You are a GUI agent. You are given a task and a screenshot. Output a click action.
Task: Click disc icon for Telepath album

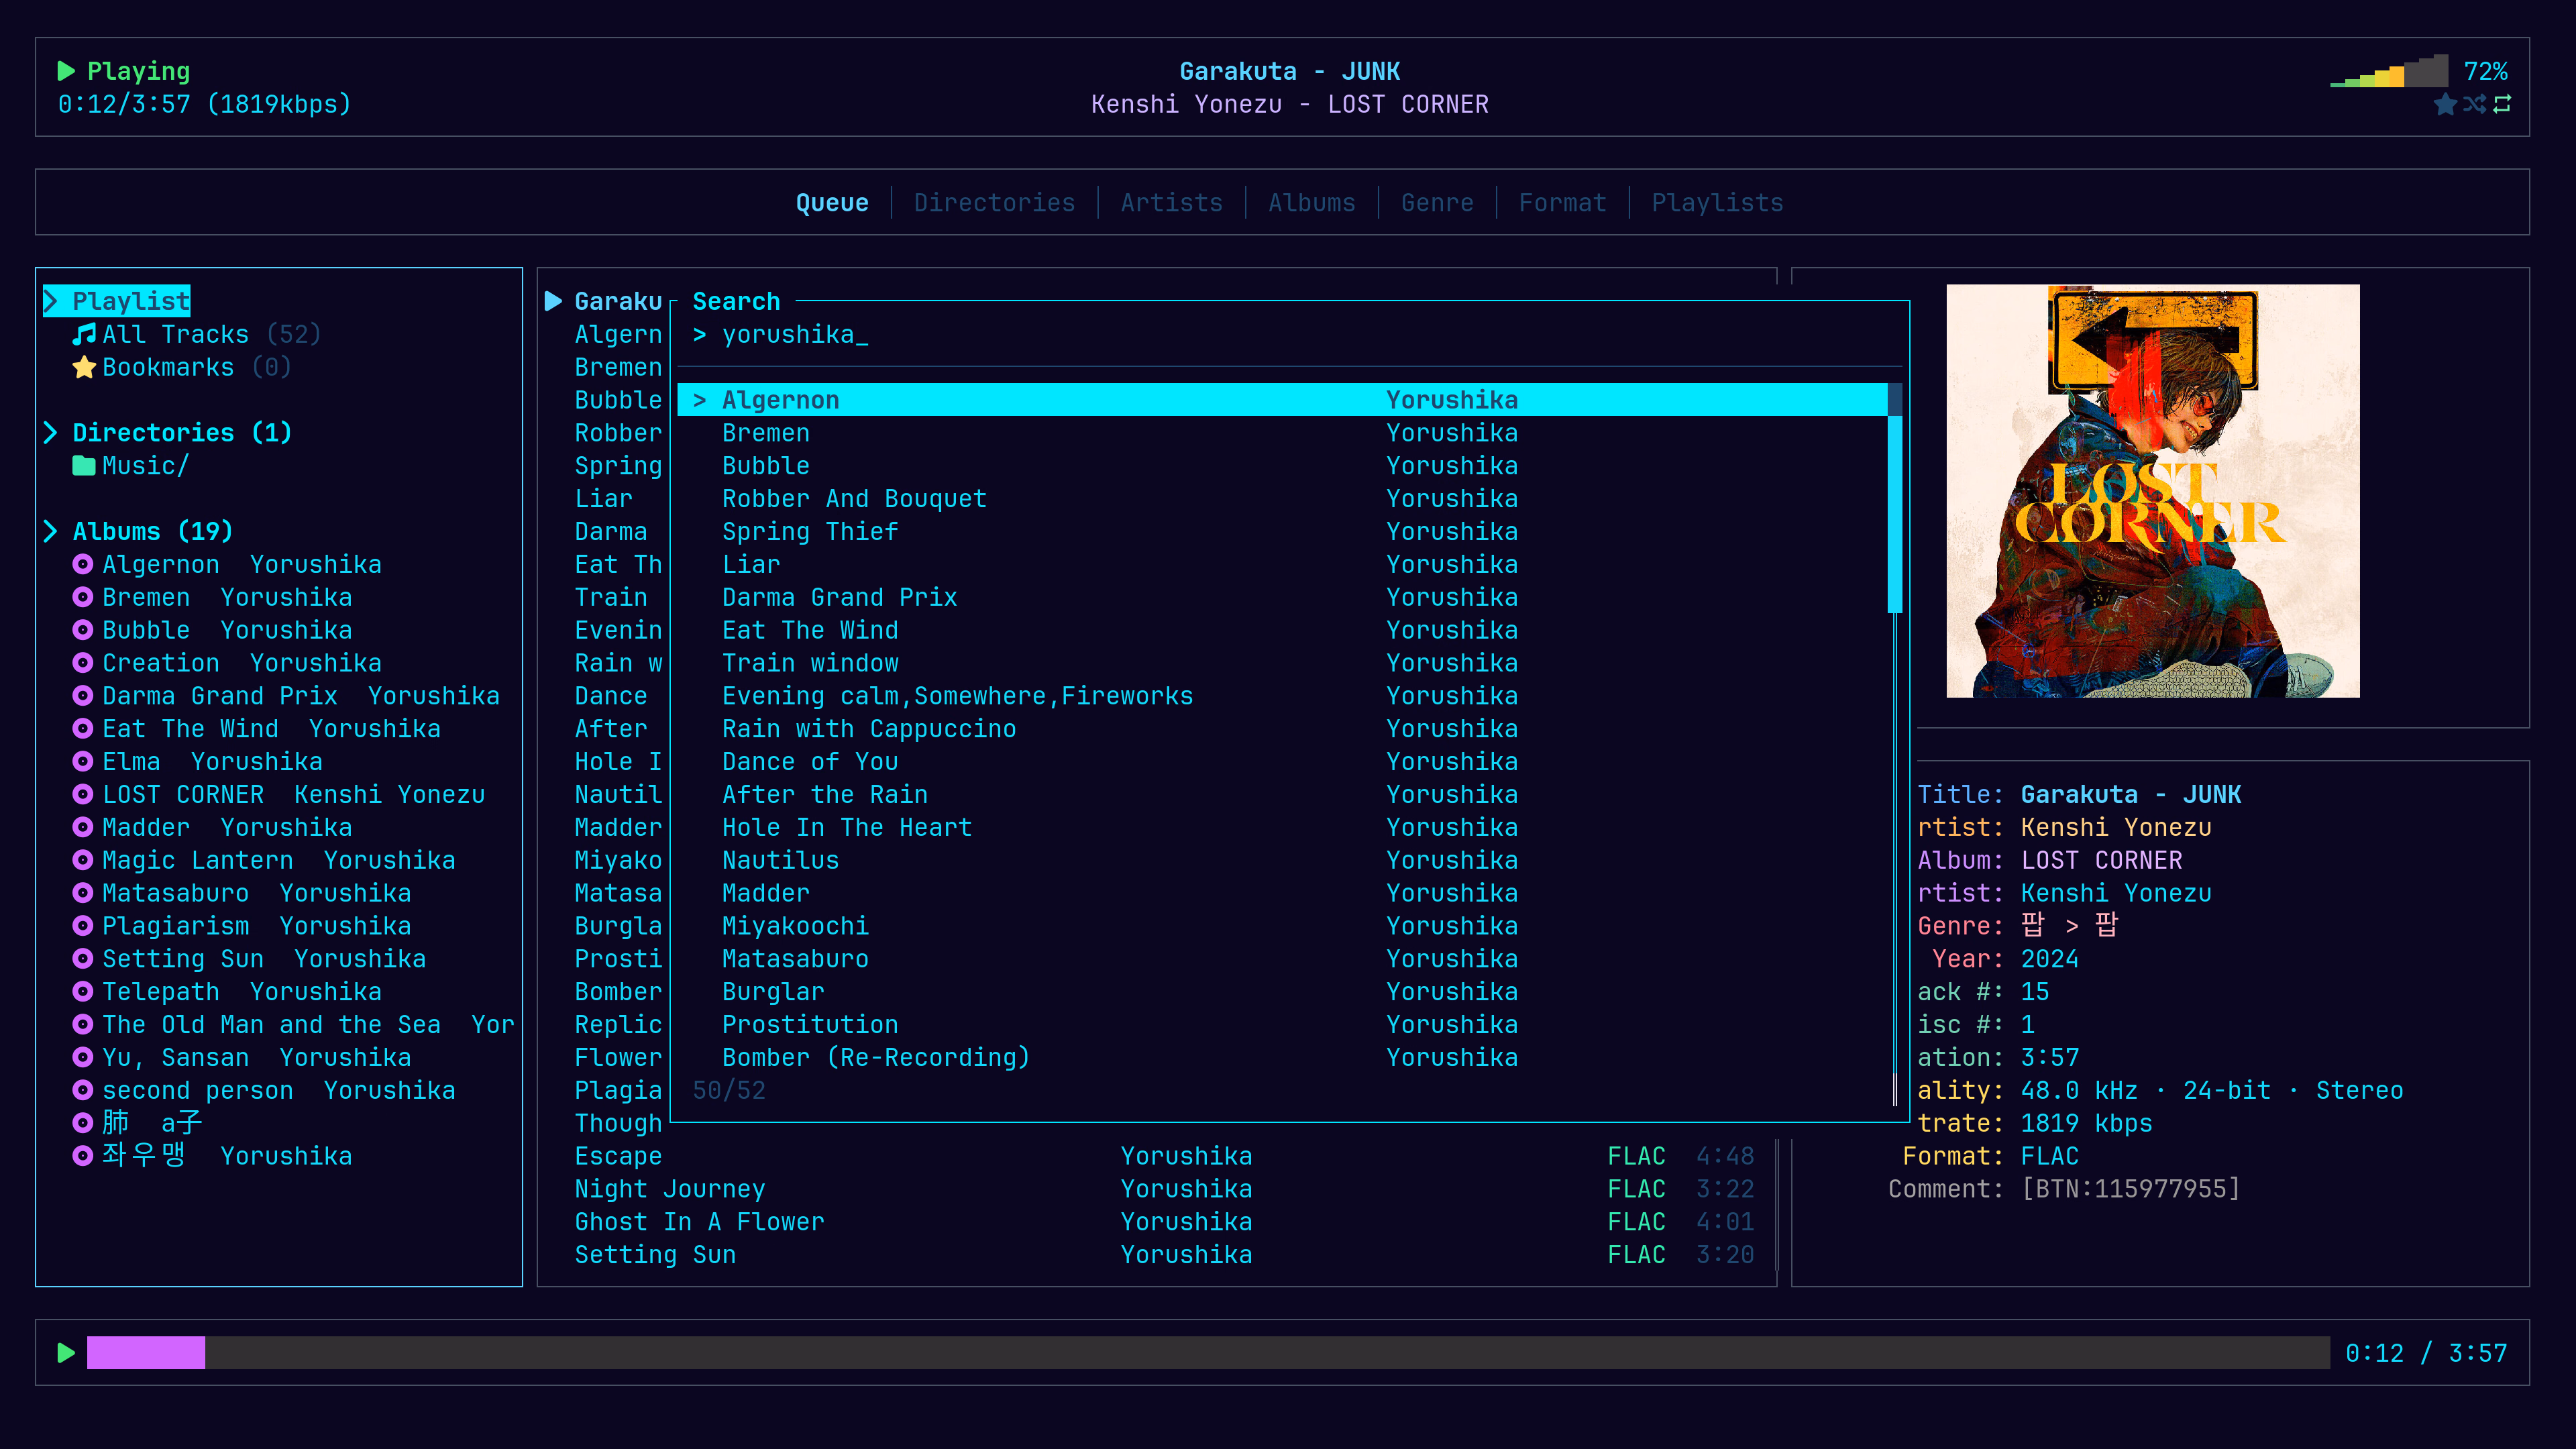83,992
